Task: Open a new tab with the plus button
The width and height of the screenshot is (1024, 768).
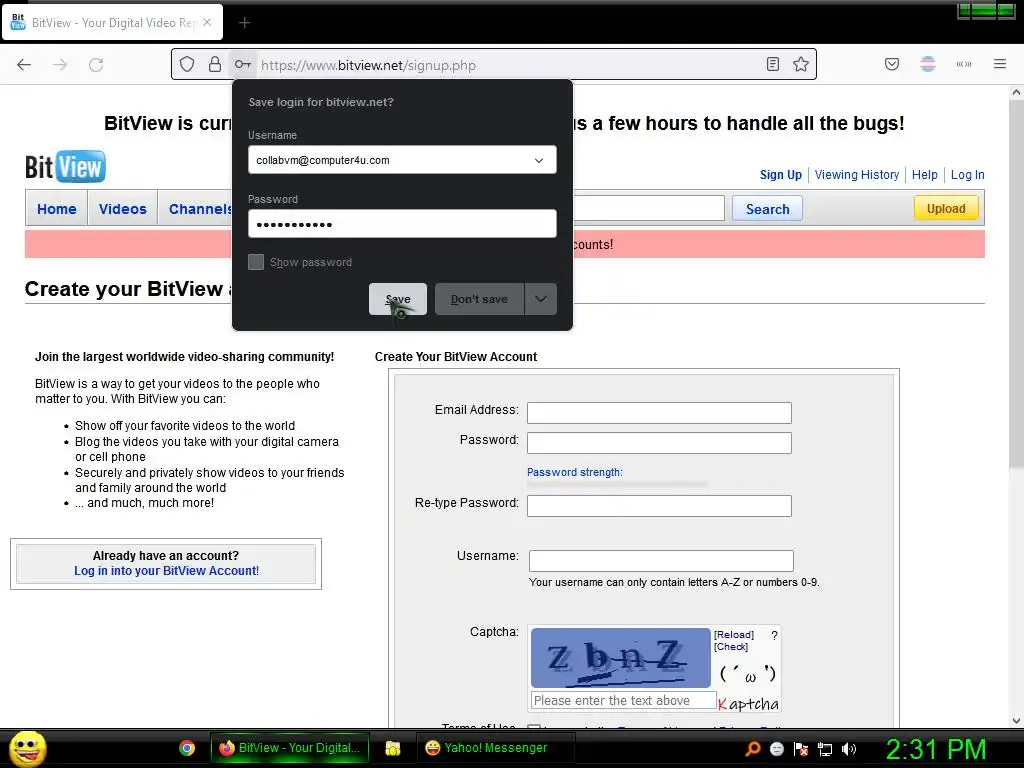Action: point(244,23)
